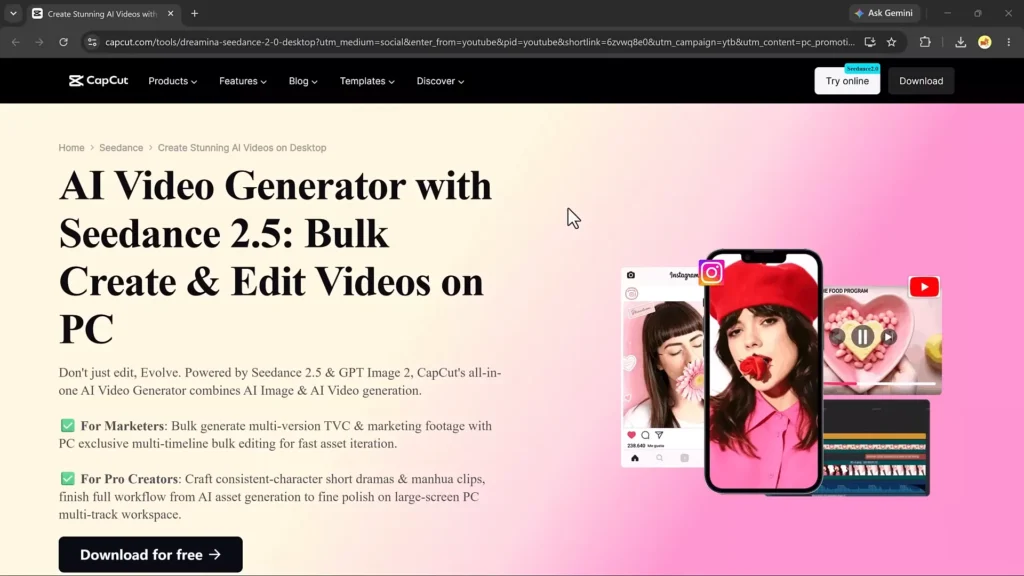
Task: Click the Instagram logo icon on mockup
Action: 711,272
